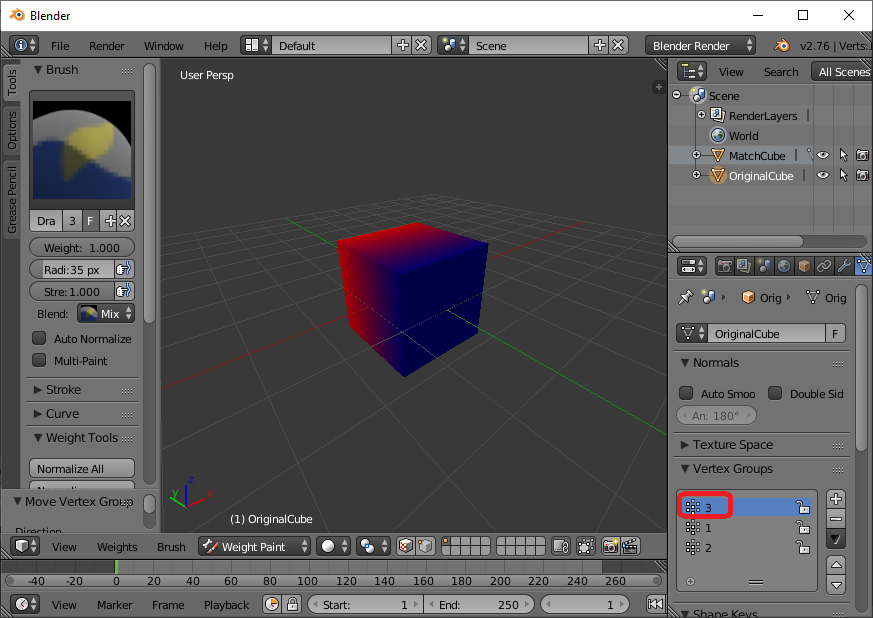Jump to timeline start with rewind icon

pyautogui.click(x=655, y=604)
